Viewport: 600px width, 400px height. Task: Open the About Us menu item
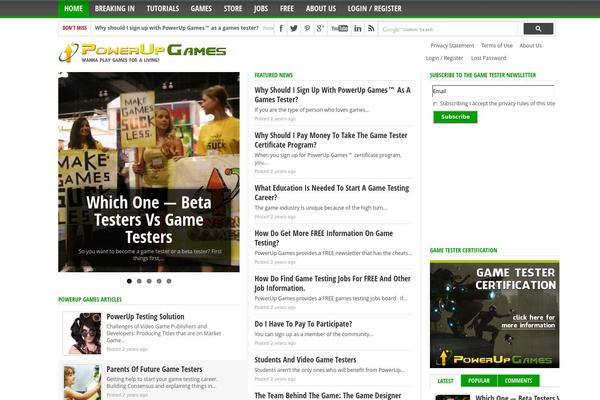pyautogui.click(x=321, y=8)
